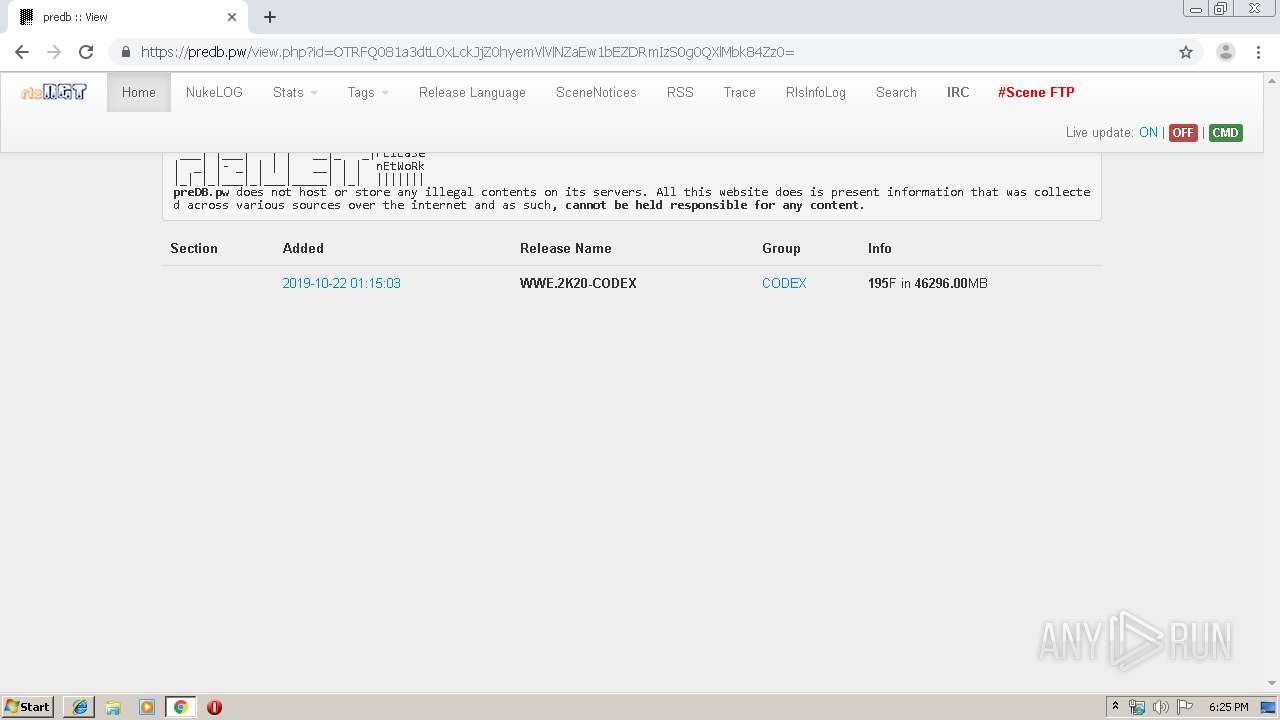Screen dimensions: 1280x720
Task: Click network tray icon
Action: click(x=1137, y=707)
